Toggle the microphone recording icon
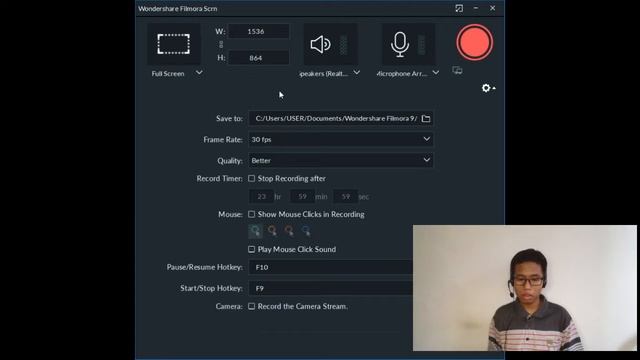Screen dimensions: 640x360 tap(400, 44)
